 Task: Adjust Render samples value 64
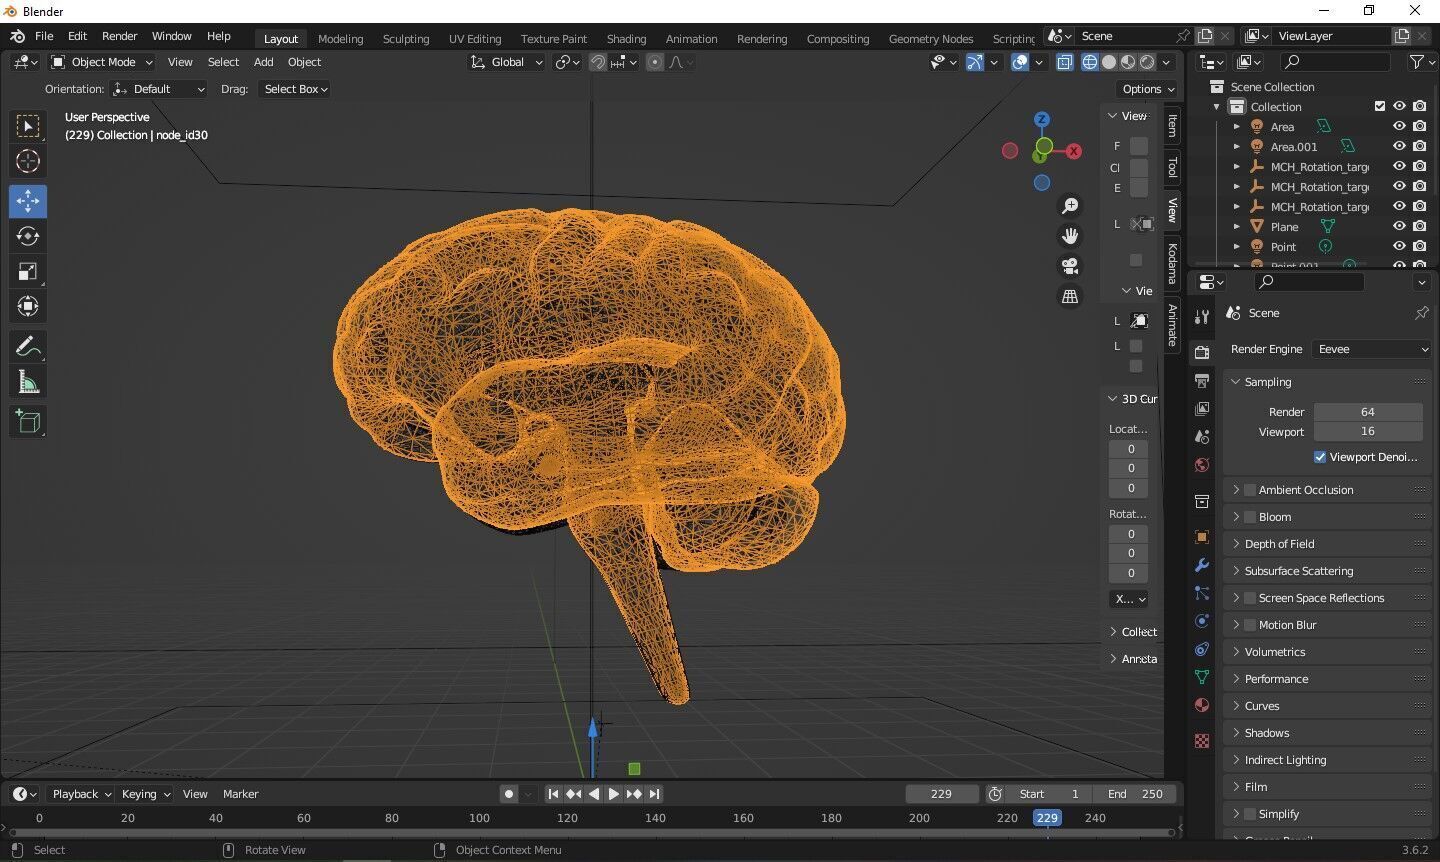(x=1368, y=412)
